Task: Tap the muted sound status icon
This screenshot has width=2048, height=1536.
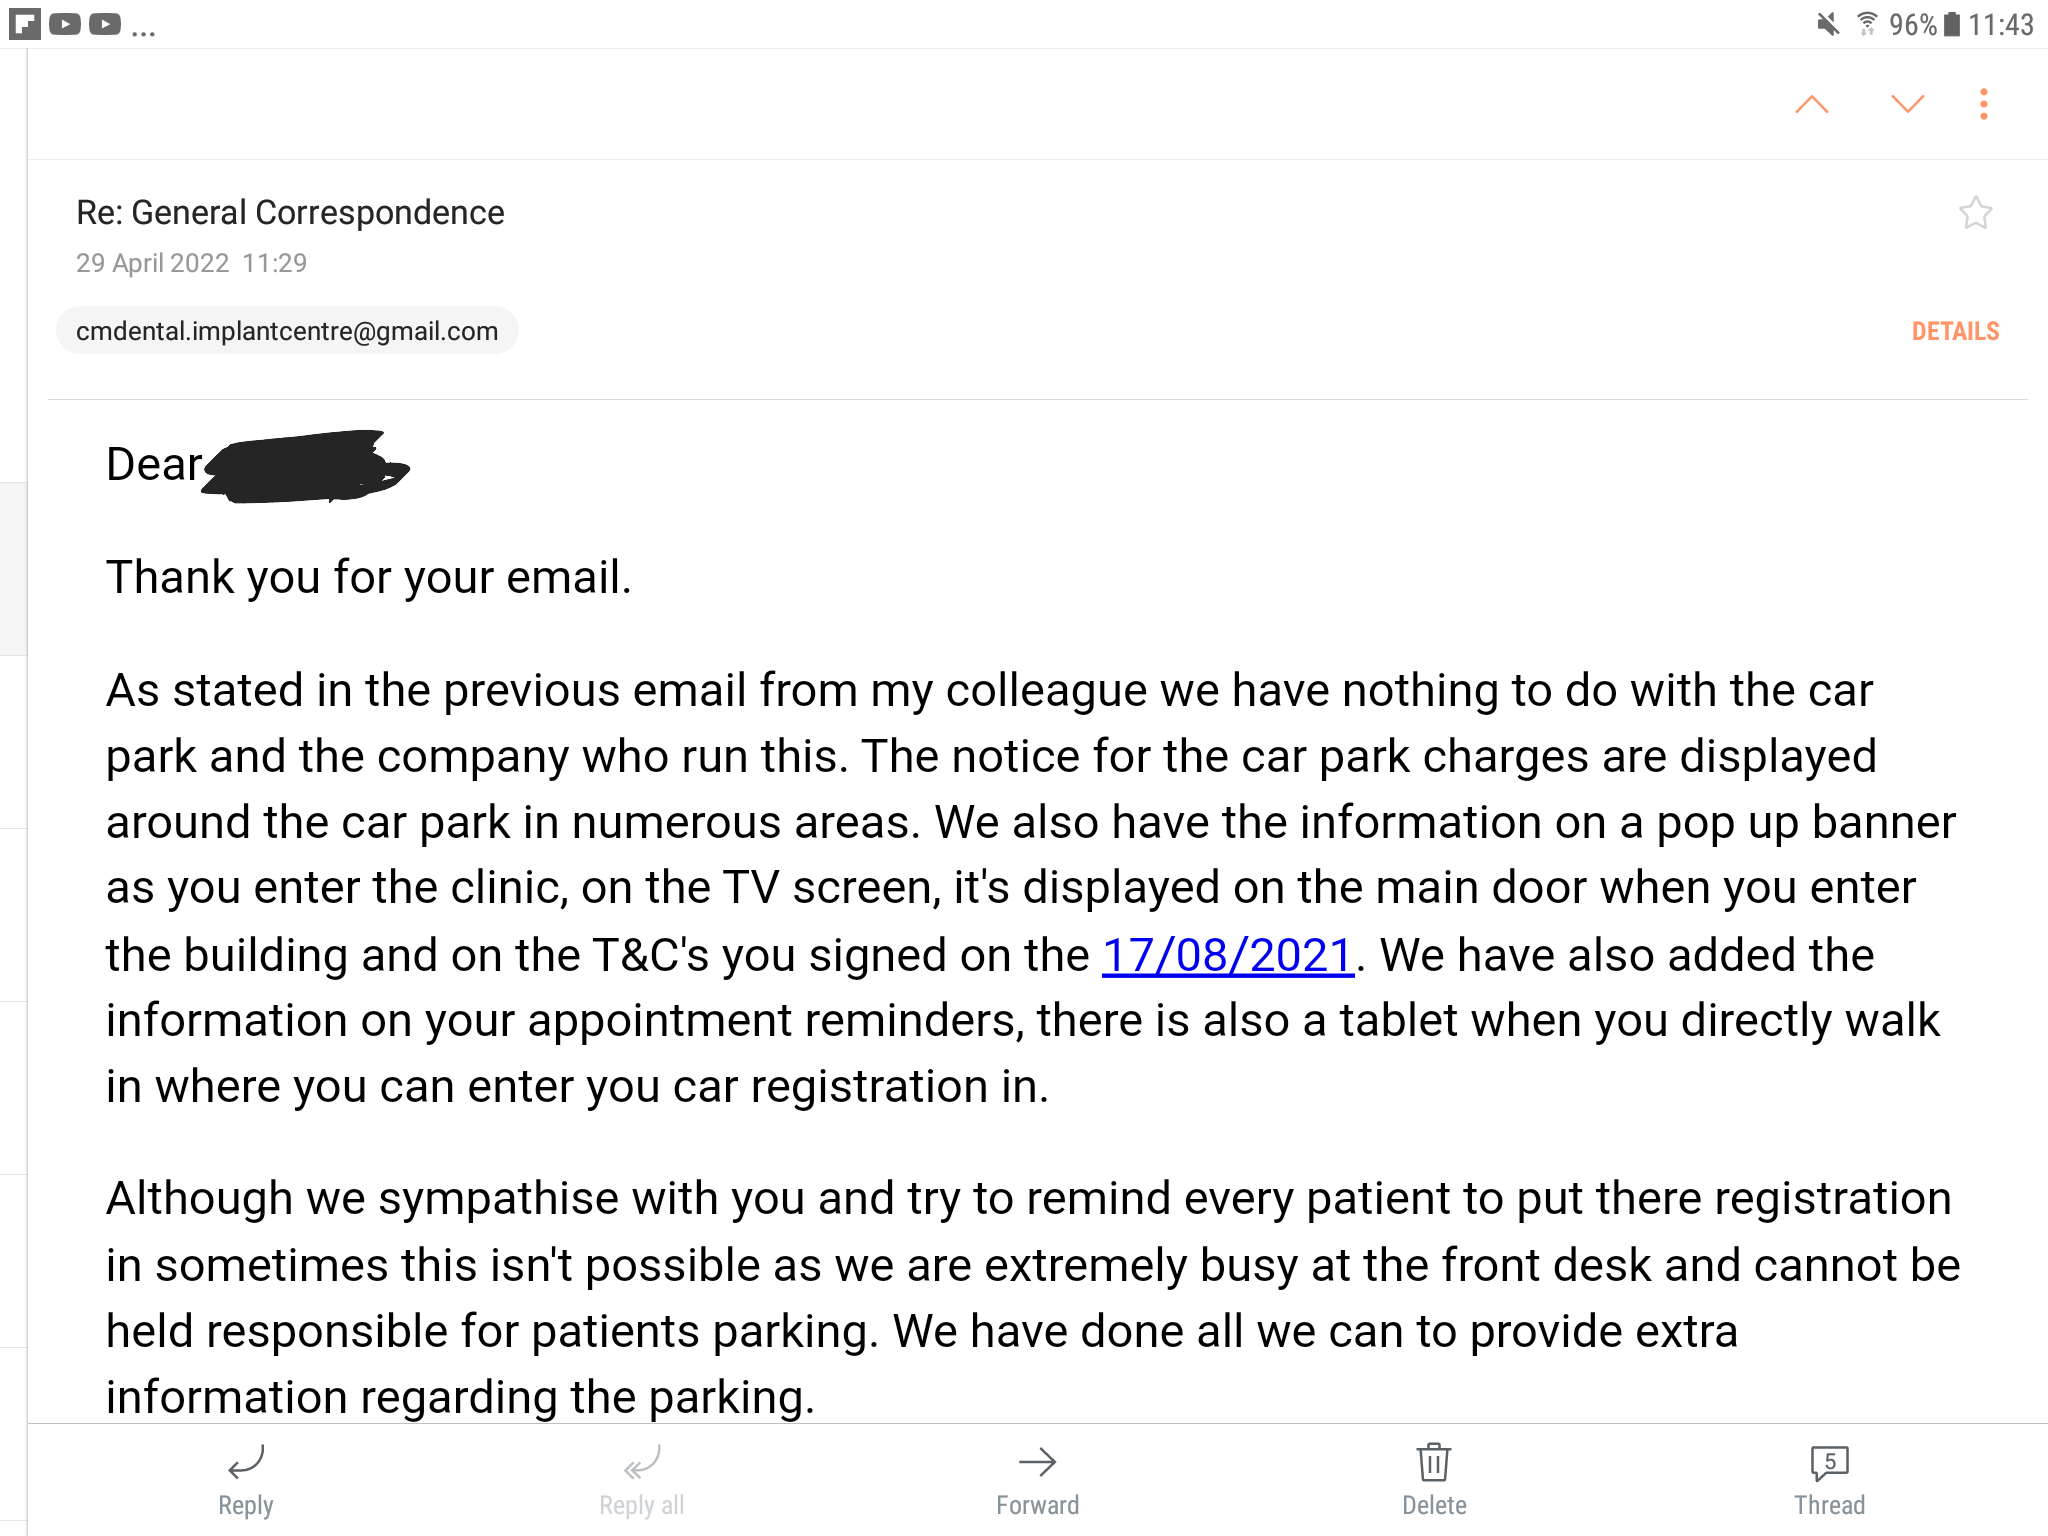Action: pyautogui.click(x=1828, y=24)
